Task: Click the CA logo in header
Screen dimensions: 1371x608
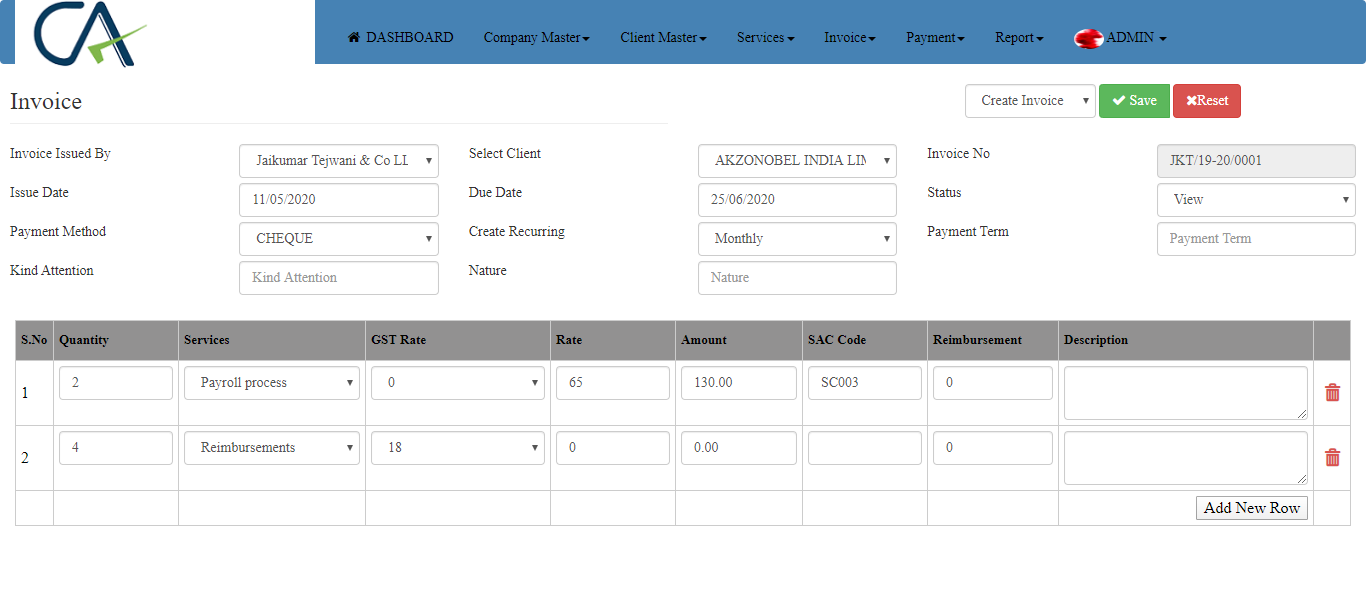Action: pyautogui.click(x=90, y=32)
